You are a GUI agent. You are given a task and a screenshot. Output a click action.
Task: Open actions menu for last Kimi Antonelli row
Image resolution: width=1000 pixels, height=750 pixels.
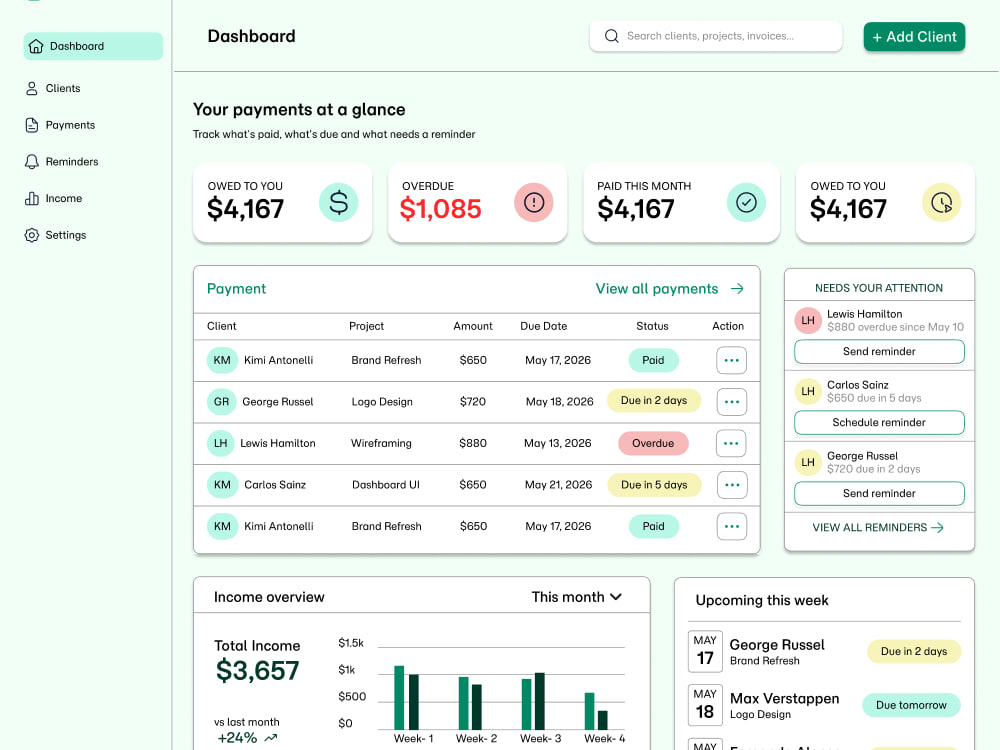[732, 526]
